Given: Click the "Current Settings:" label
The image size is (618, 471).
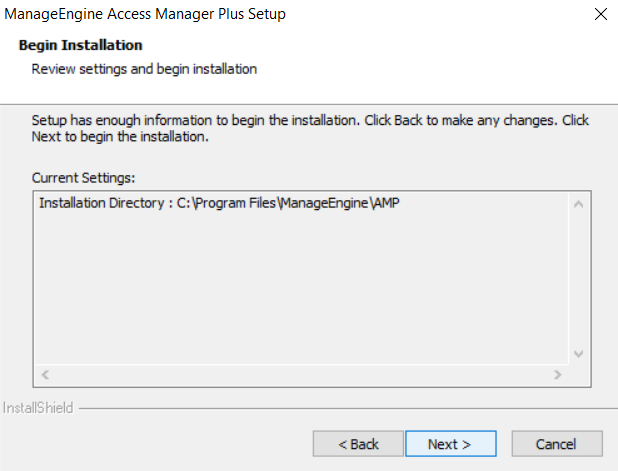Looking at the screenshot, I should [83, 177].
